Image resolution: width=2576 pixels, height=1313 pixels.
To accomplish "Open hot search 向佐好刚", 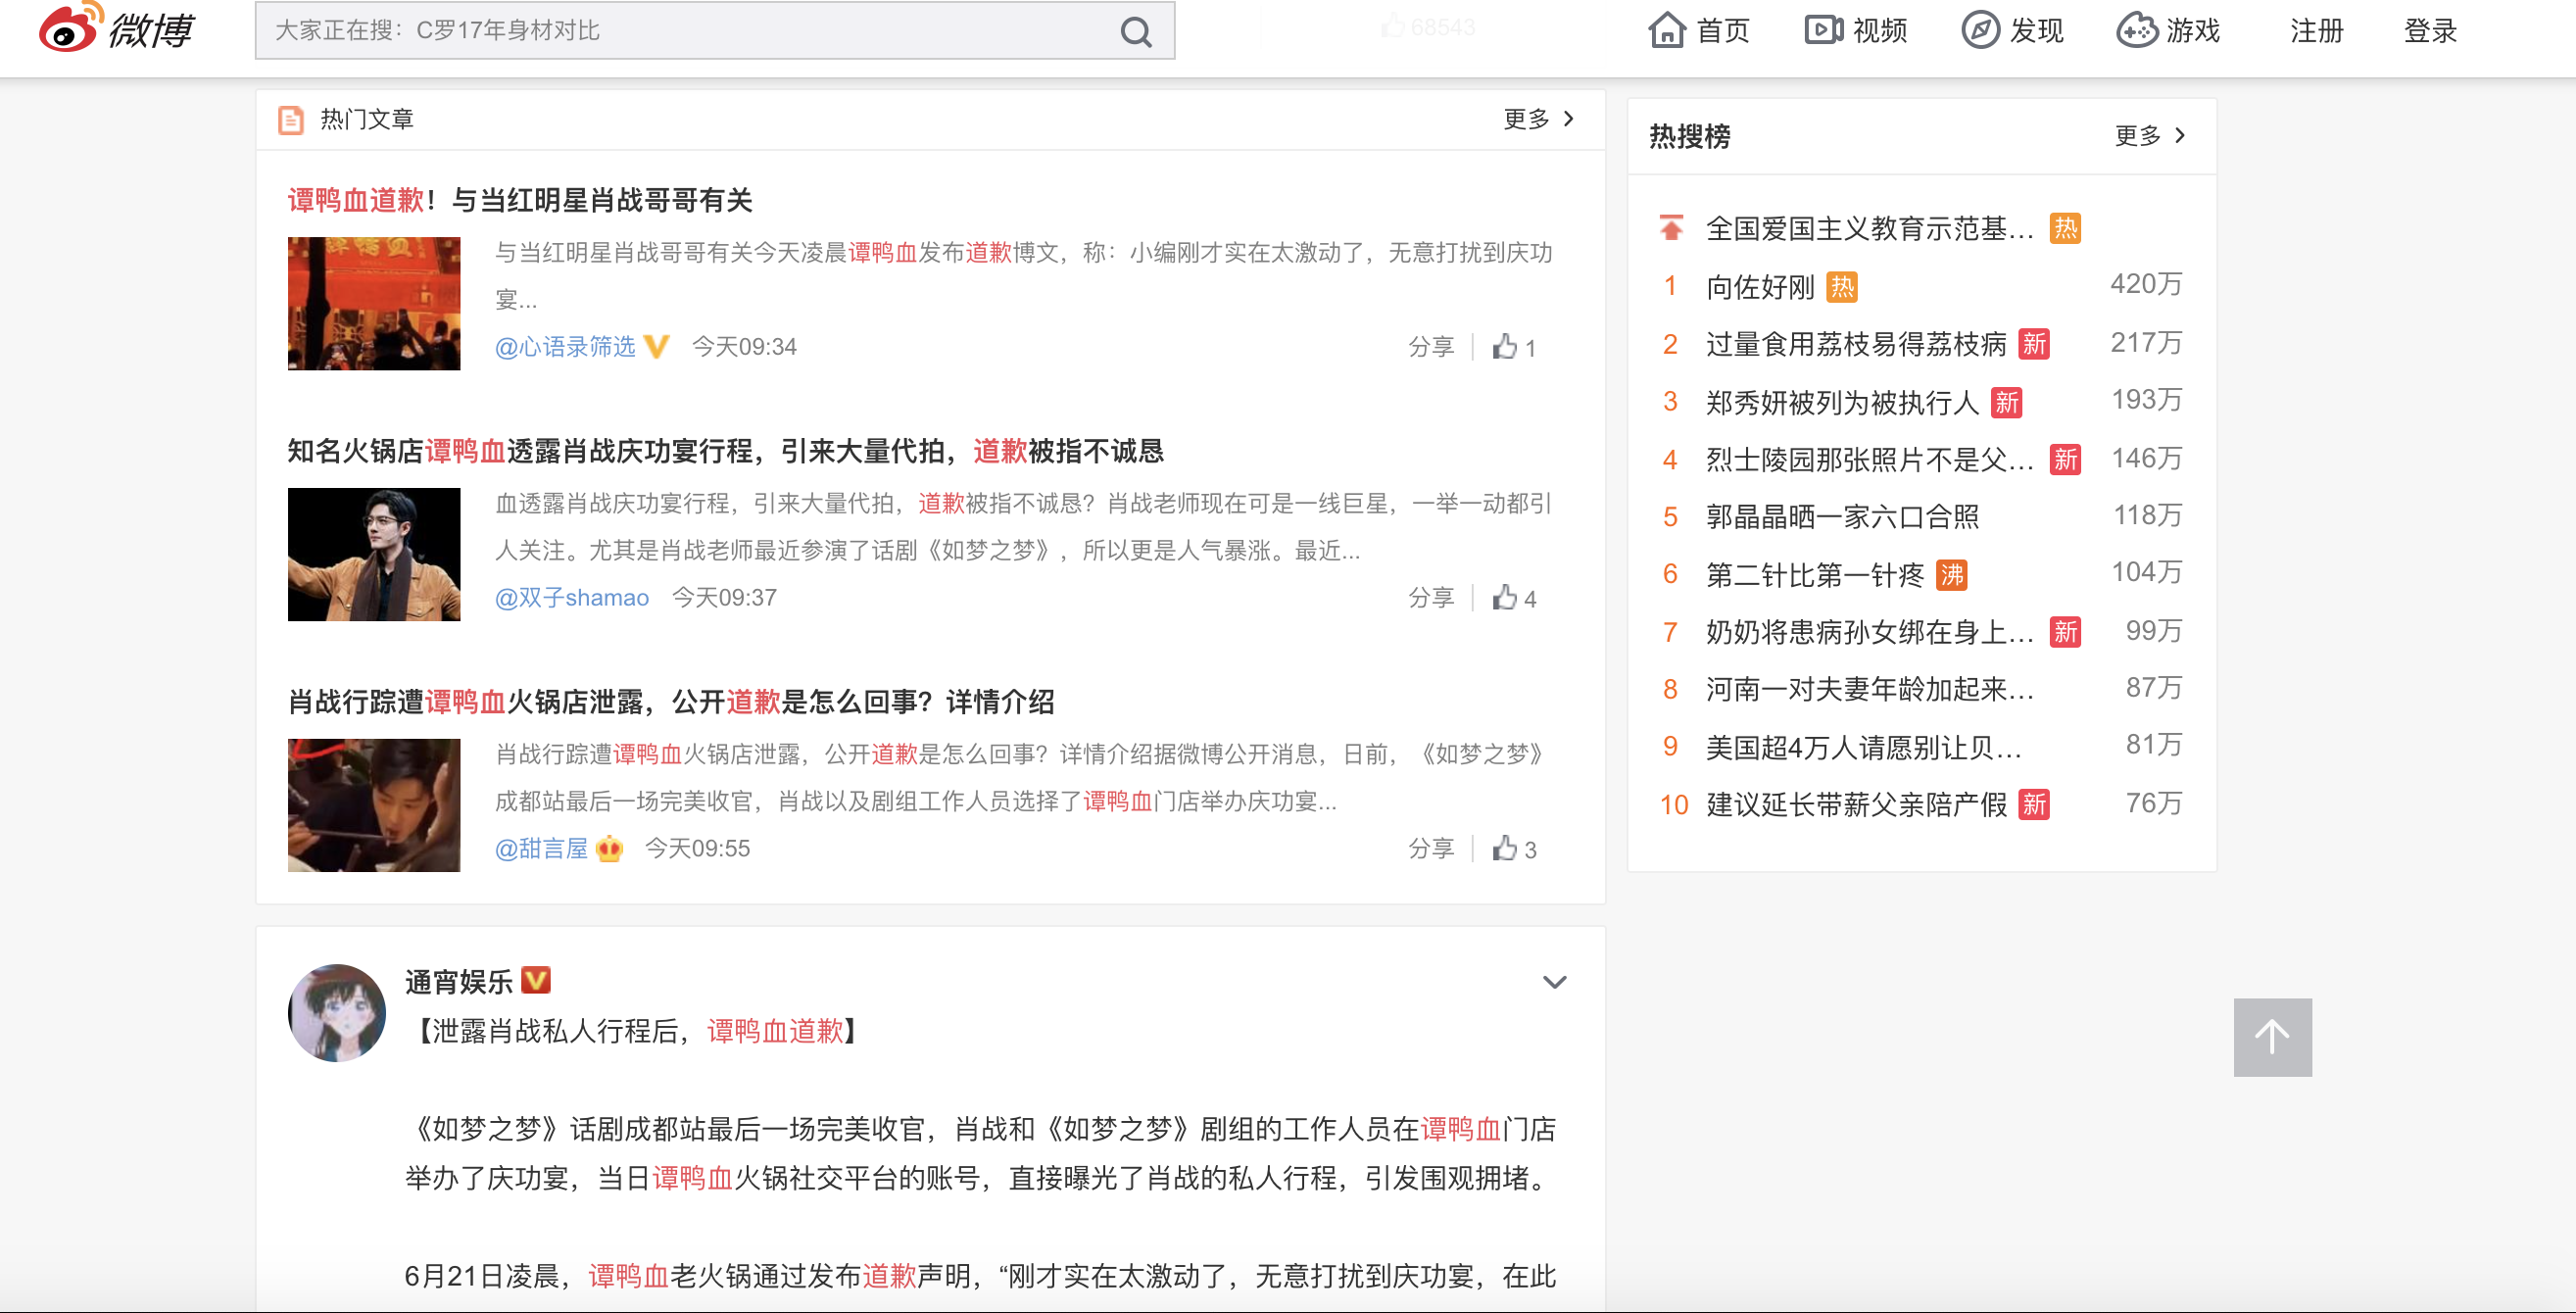I will pyautogui.click(x=1760, y=287).
